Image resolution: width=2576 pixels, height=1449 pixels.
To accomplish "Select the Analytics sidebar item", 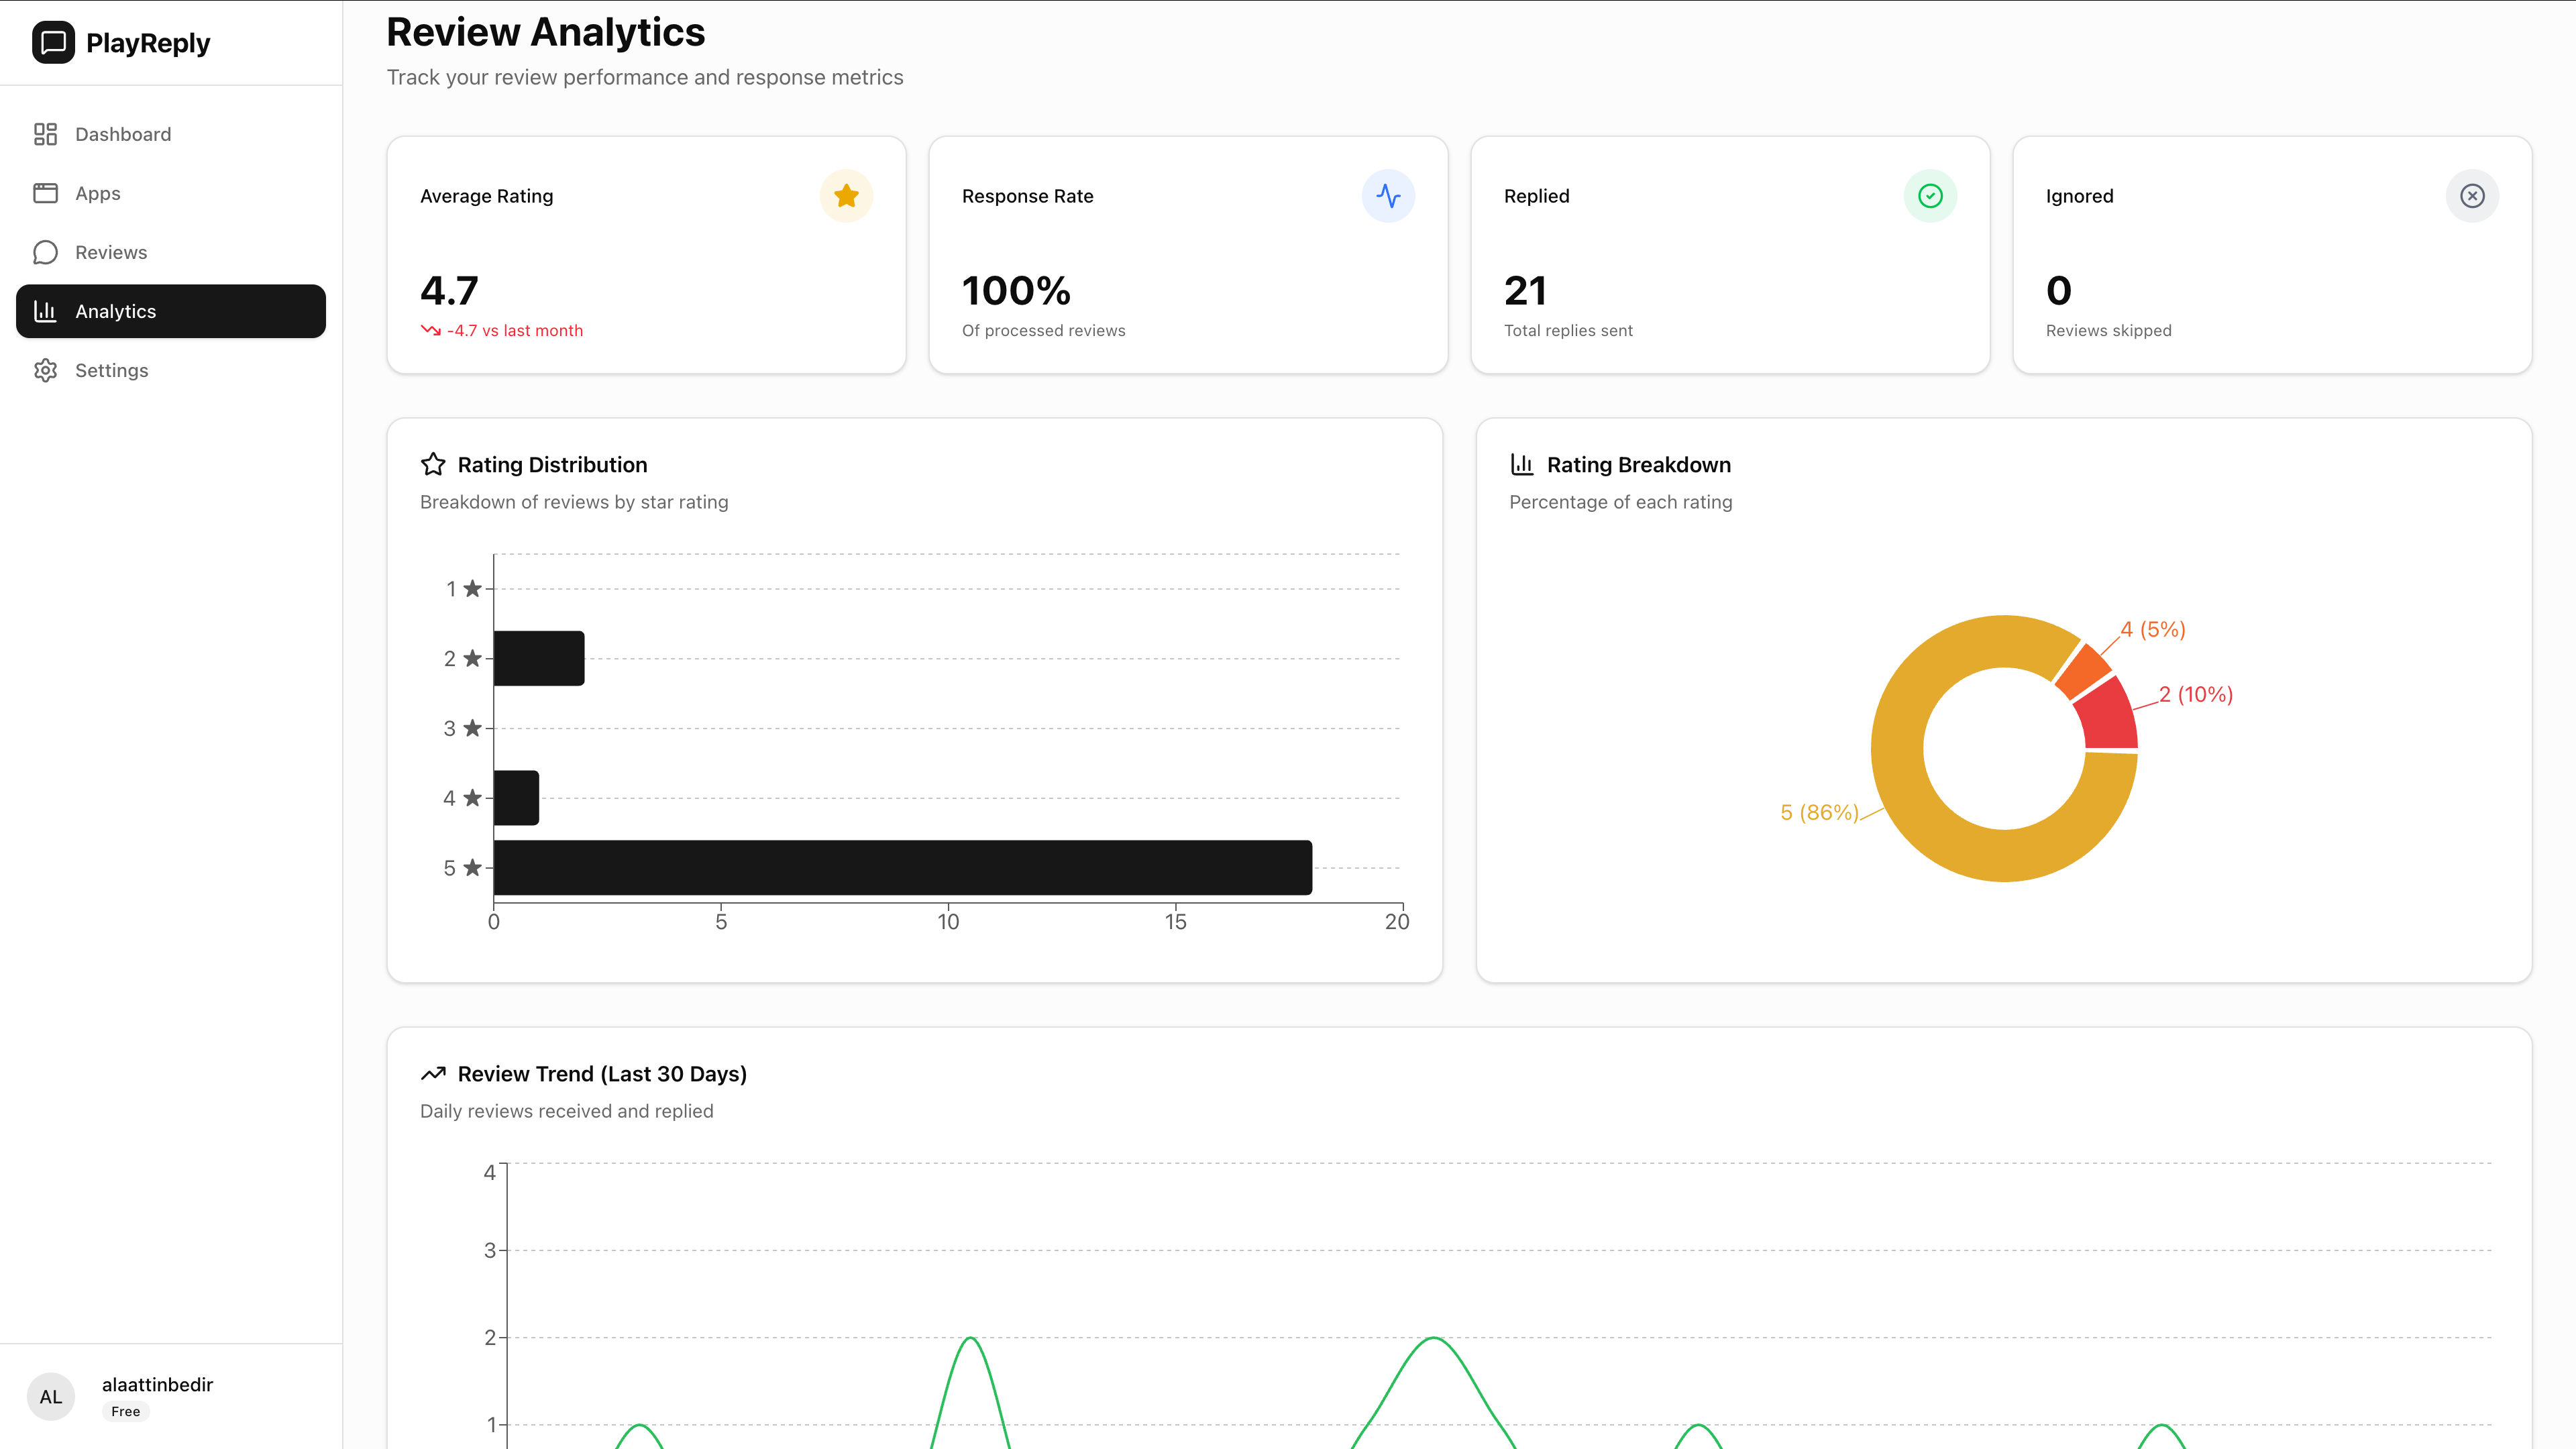I will pos(171,311).
